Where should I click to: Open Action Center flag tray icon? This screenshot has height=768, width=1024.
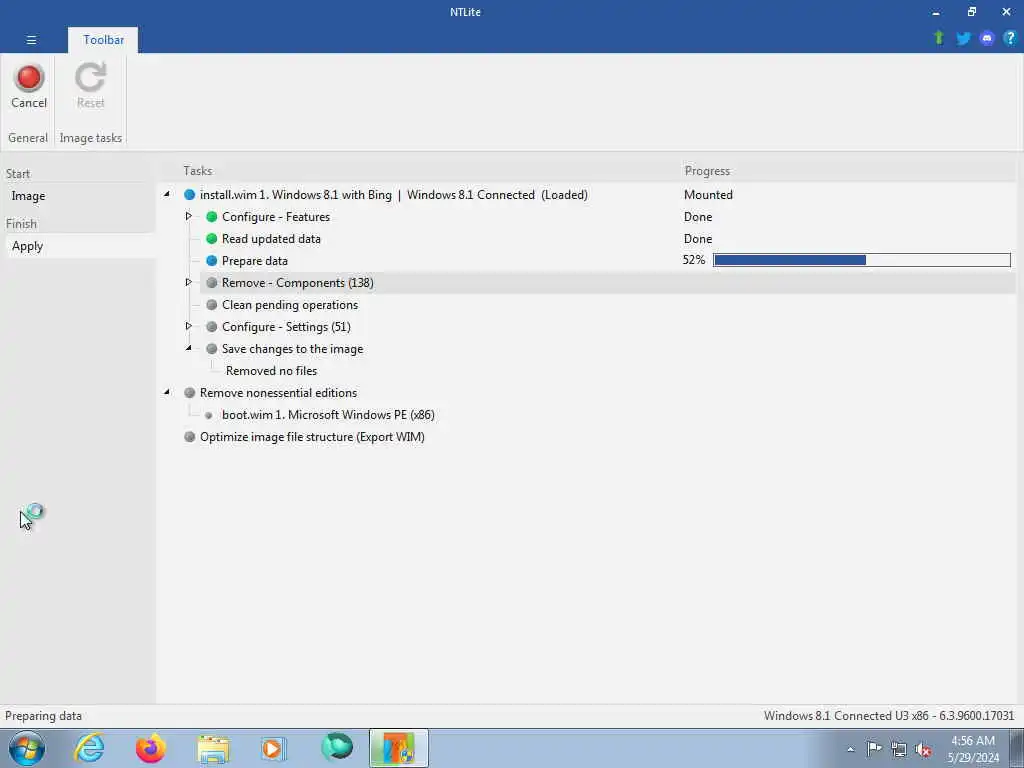874,749
